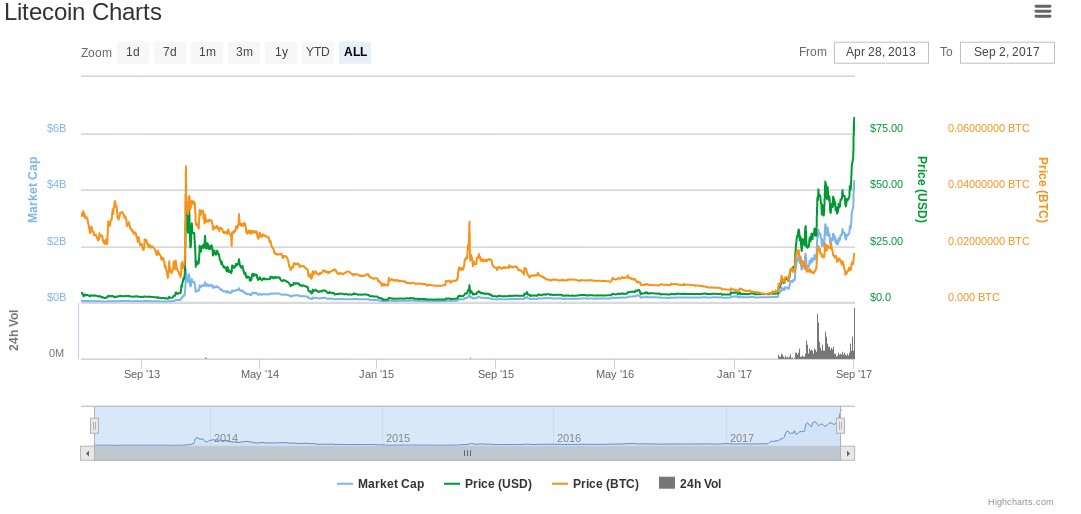1081x514 pixels.
Task: Click the 2016 label in navigator
Action: 569,438
